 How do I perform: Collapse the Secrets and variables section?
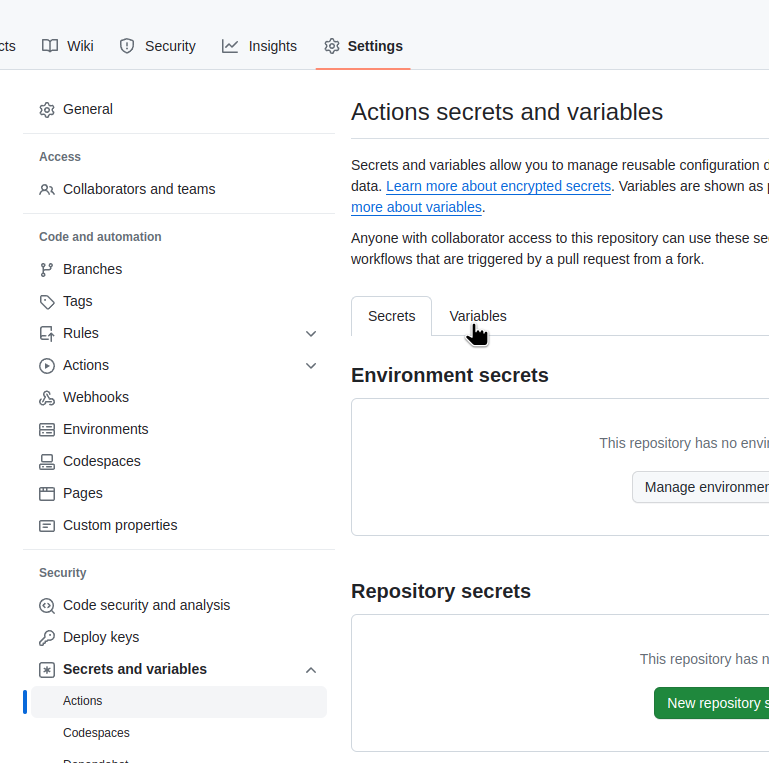(x=311, y=670)
